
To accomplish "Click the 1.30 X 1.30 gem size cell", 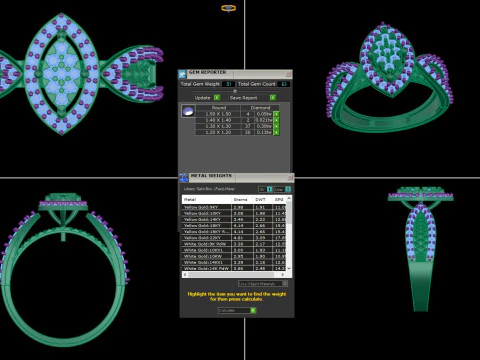I will tap(218, 126).
